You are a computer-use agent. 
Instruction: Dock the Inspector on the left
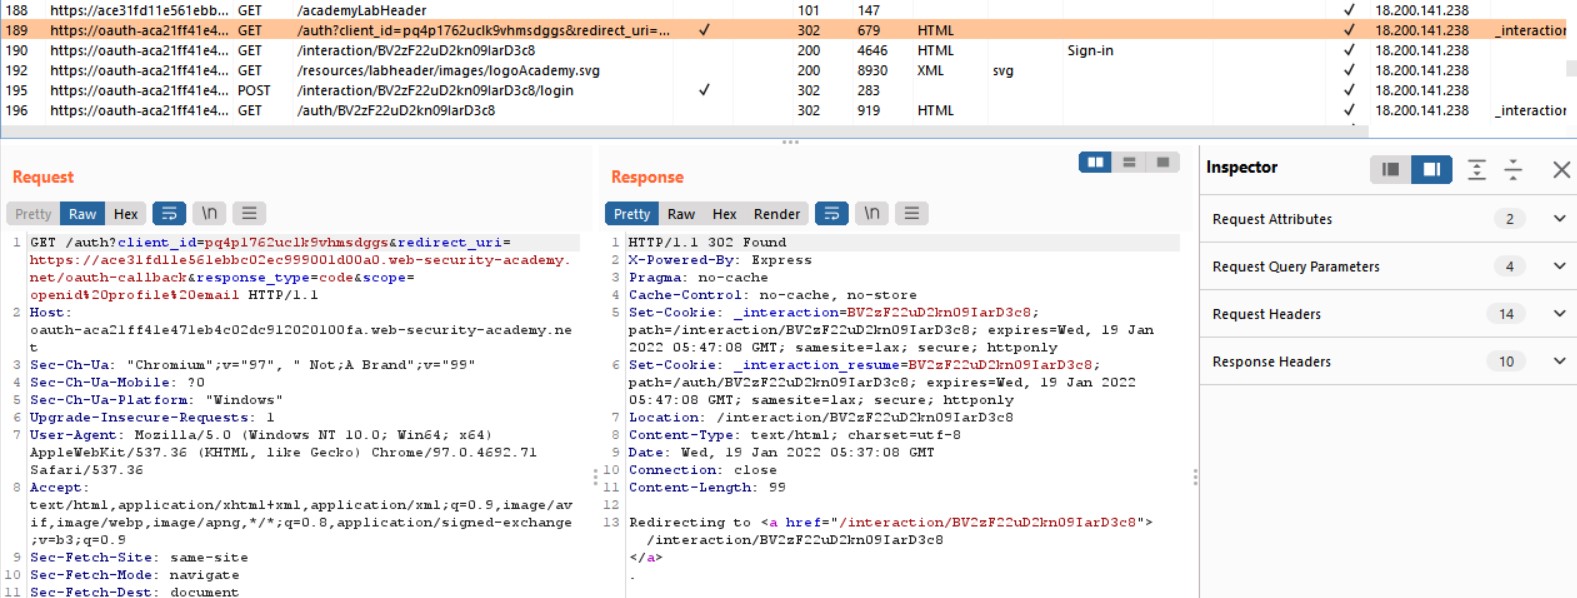tap(1390, 169)
